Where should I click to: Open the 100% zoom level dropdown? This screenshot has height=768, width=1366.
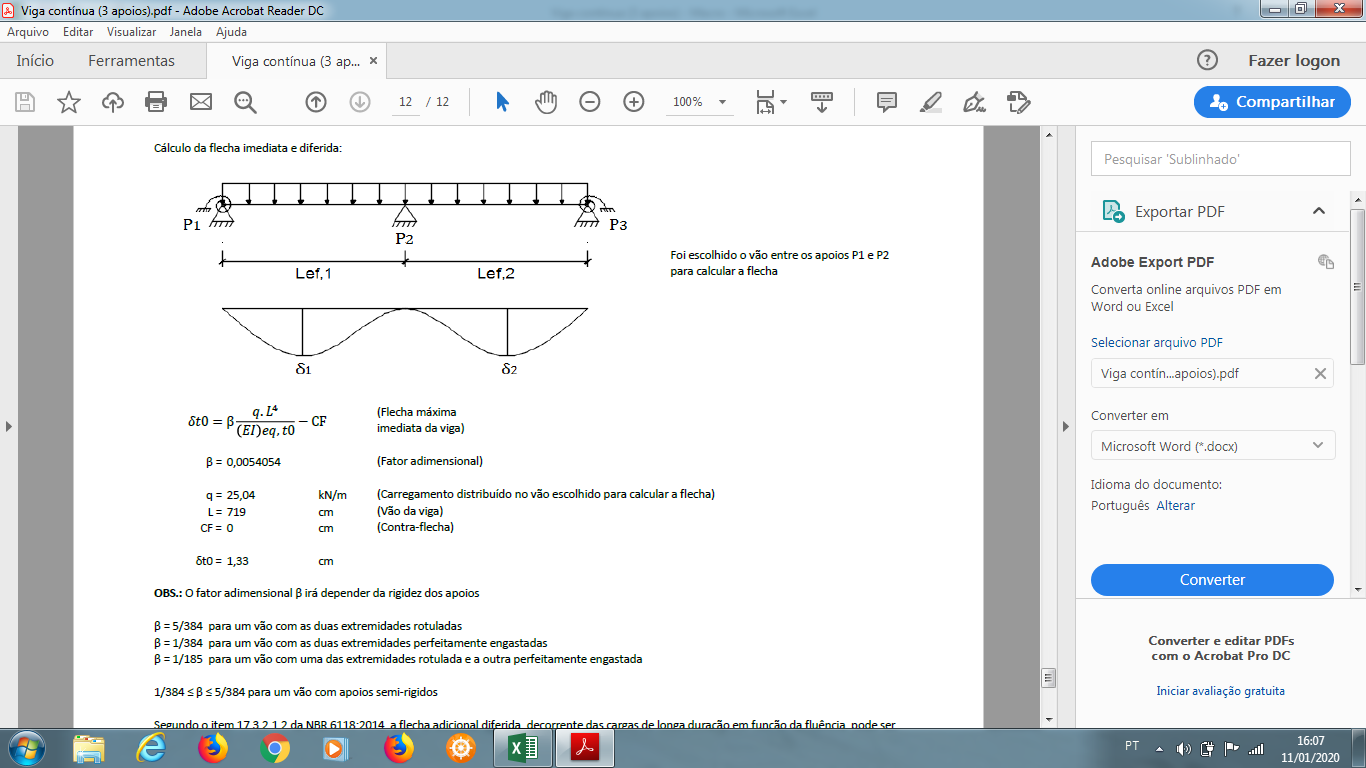click(x=723, y=102)
